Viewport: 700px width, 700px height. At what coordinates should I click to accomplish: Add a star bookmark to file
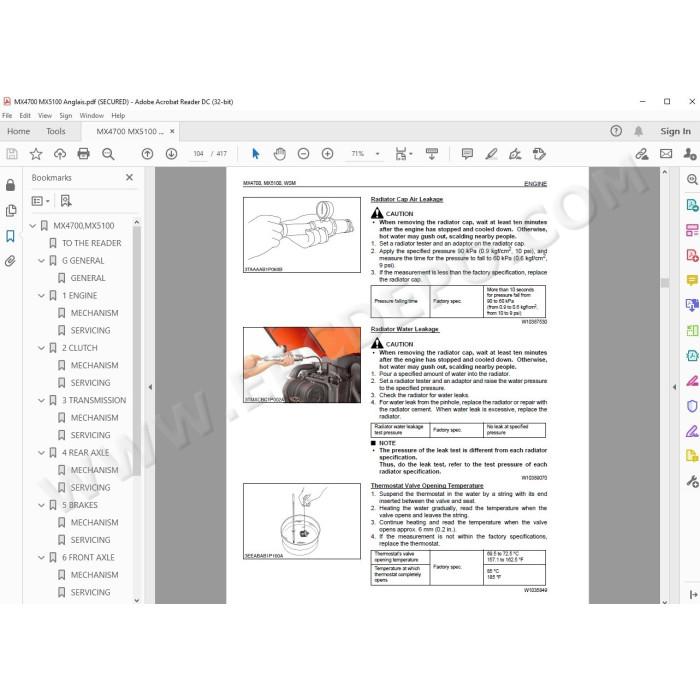tap(36, 154)
